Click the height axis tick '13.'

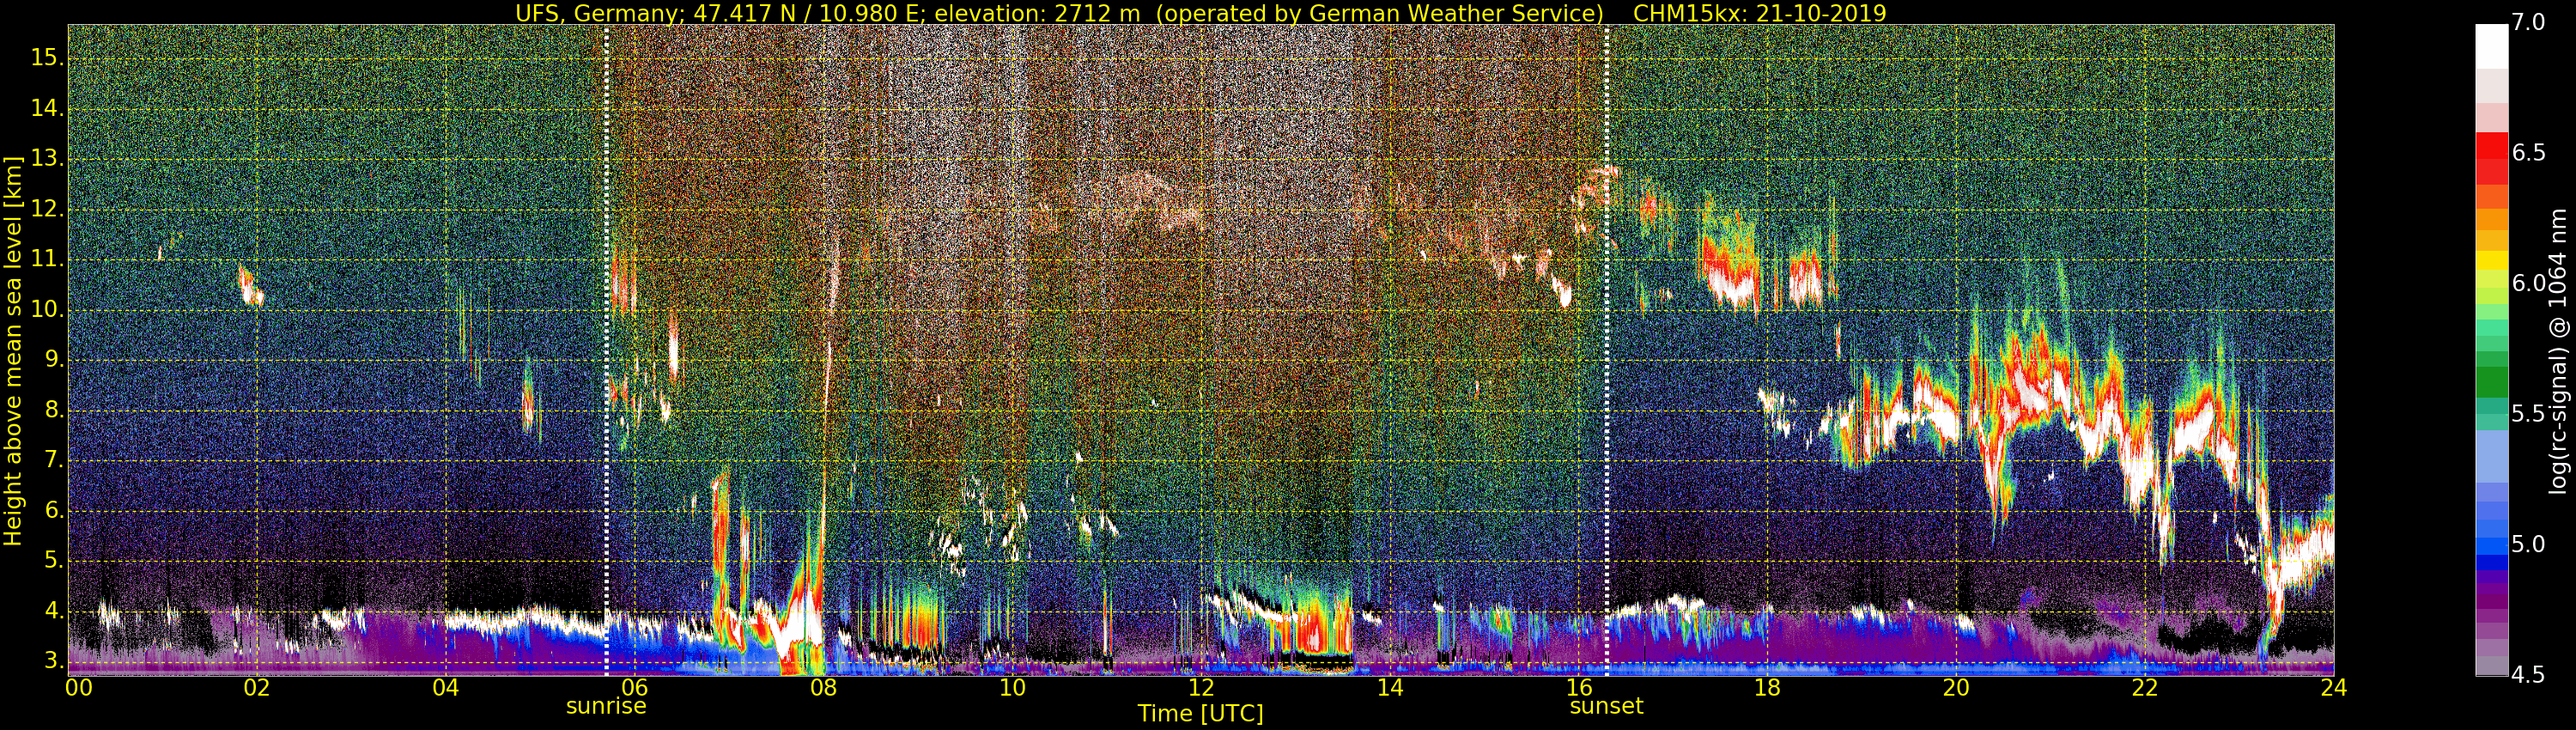[x=47, y=159]
